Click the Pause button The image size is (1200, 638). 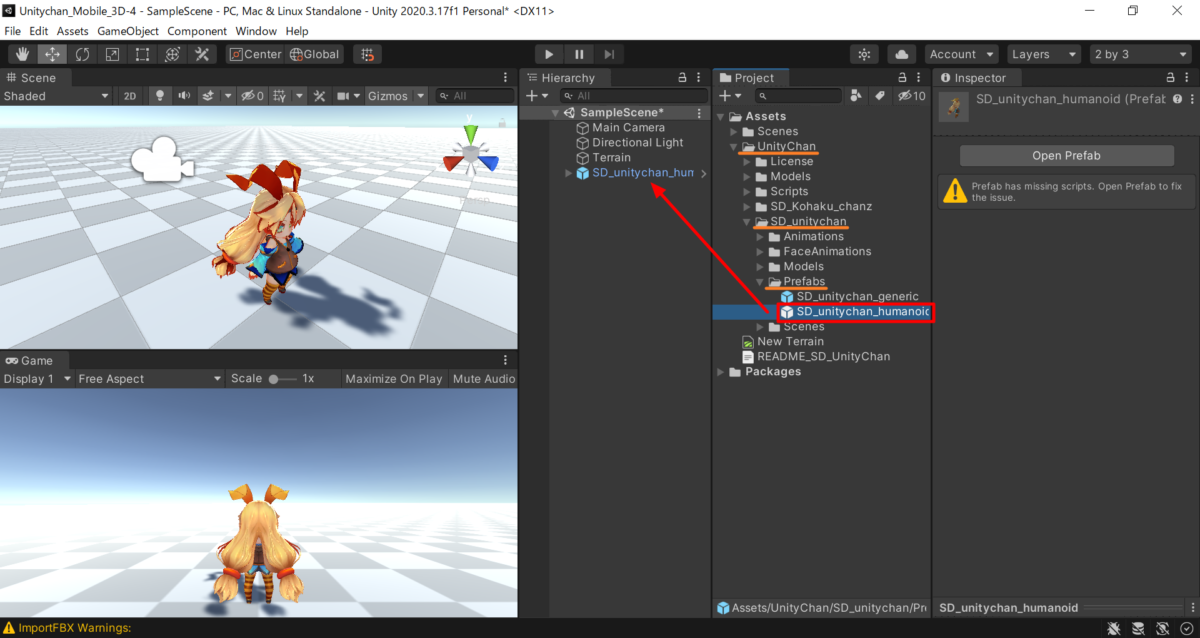579,54
